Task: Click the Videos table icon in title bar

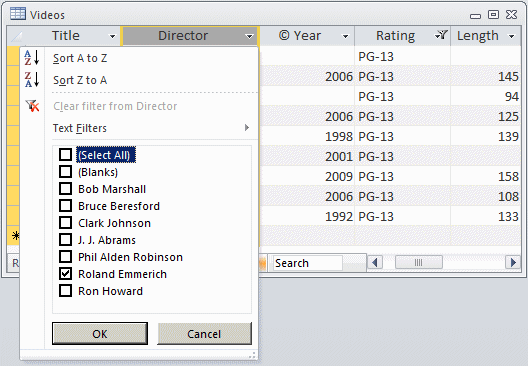Action: click(18, 14)
